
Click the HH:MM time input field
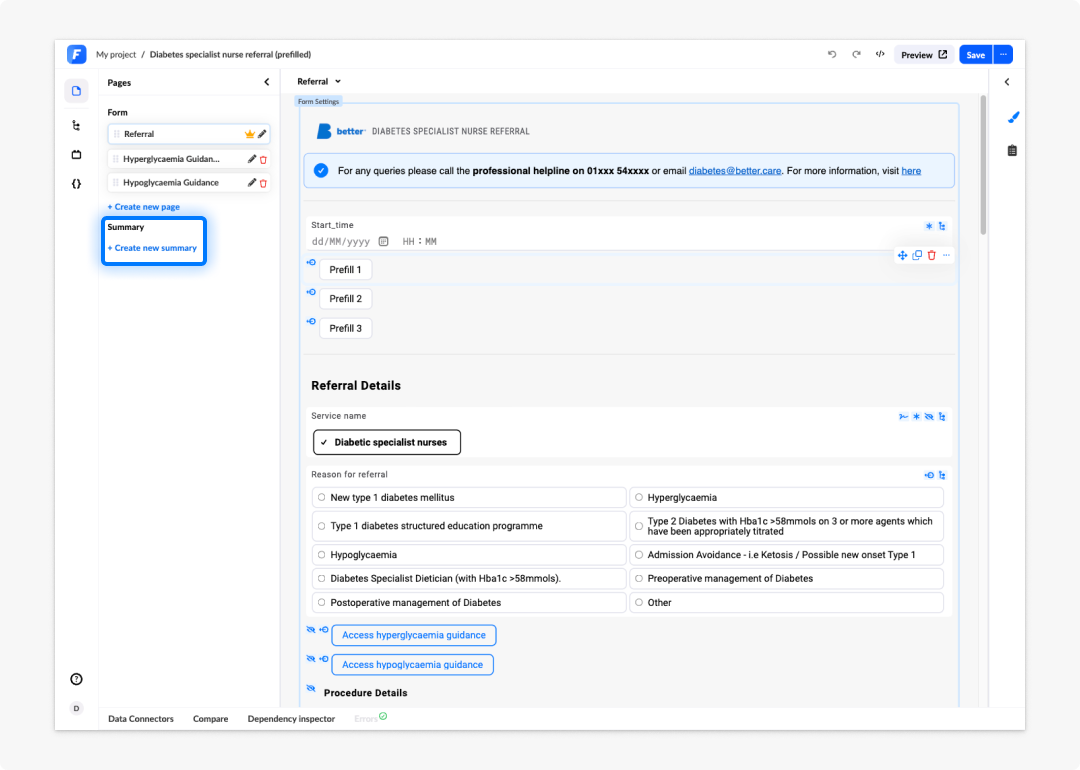tap(419, 242)
